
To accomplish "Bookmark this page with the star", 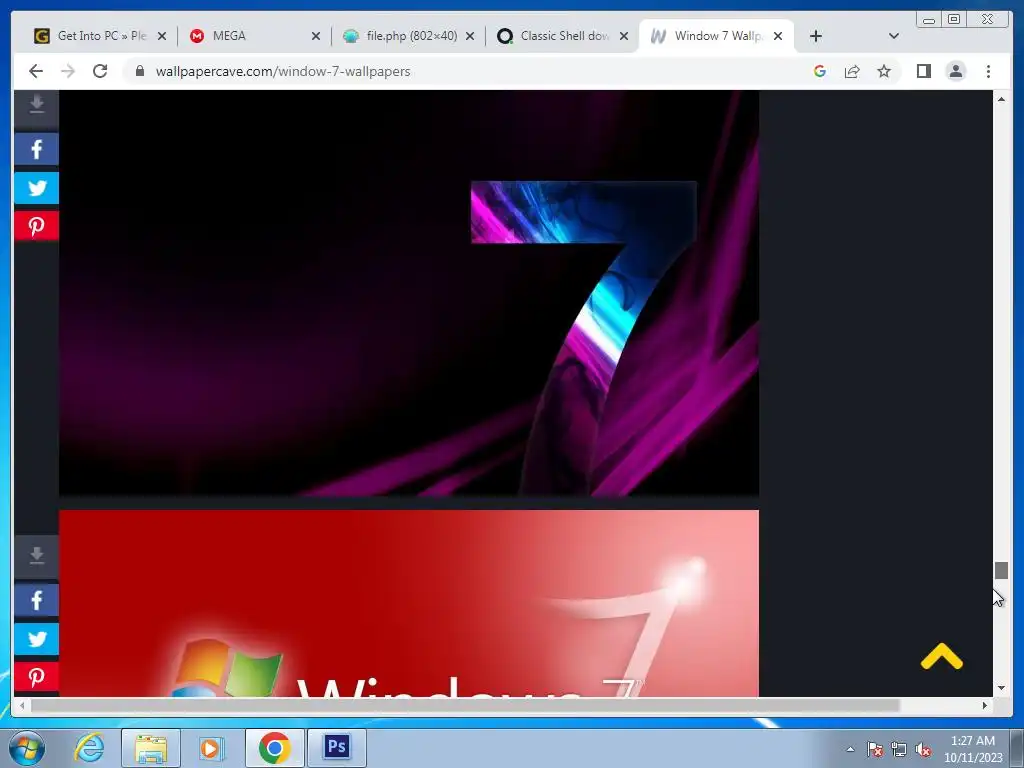I will coord(884,71).
